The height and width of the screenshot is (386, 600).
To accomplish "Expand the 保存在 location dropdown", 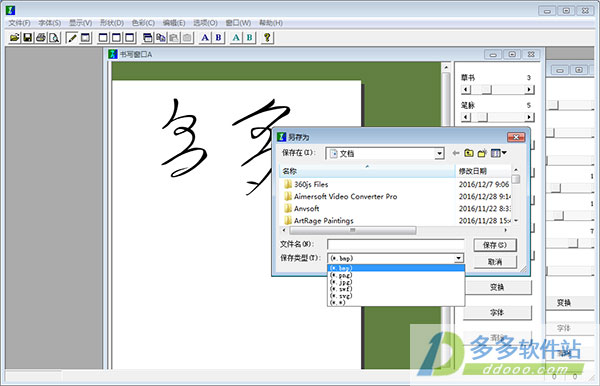I will (x=439, y=153).
